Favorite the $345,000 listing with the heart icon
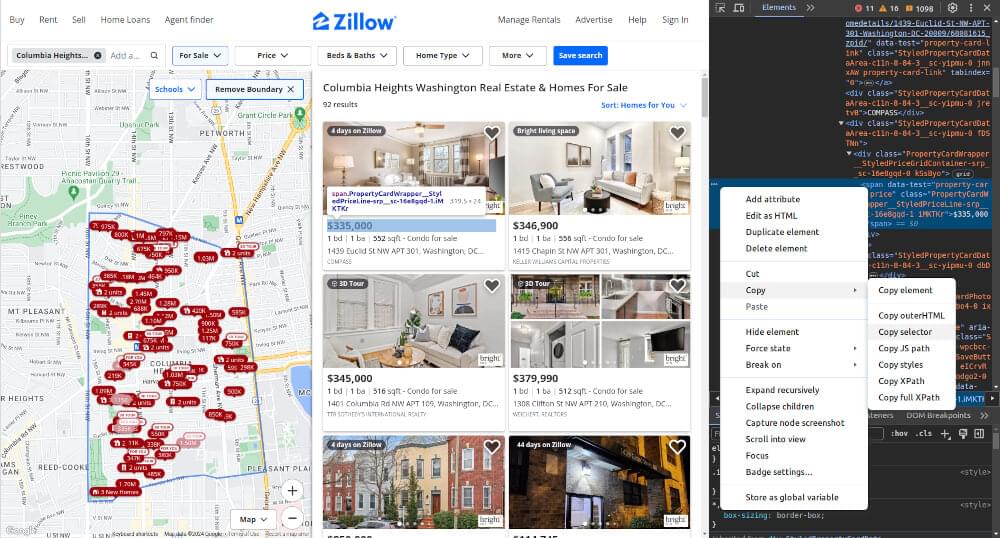This screenshot has height=538, width=1000. click(491, 286)
